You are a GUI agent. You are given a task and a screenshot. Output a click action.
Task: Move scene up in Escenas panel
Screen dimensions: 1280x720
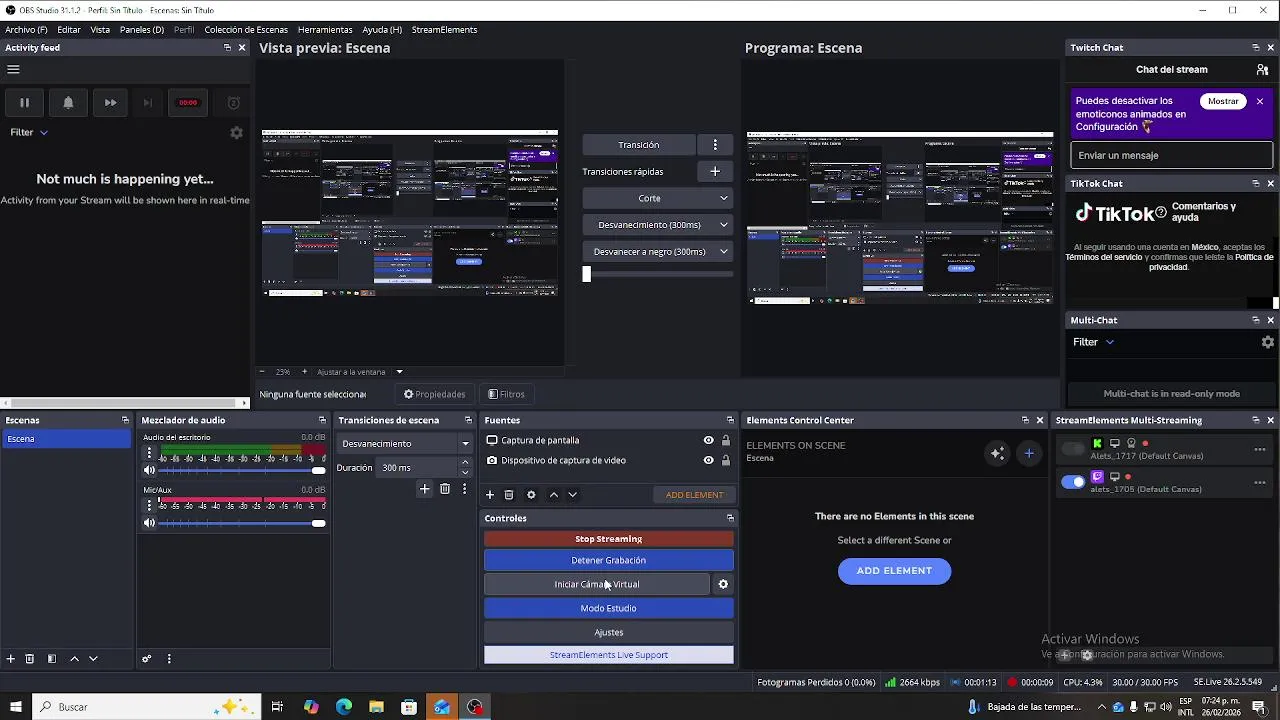pos(74,659)
